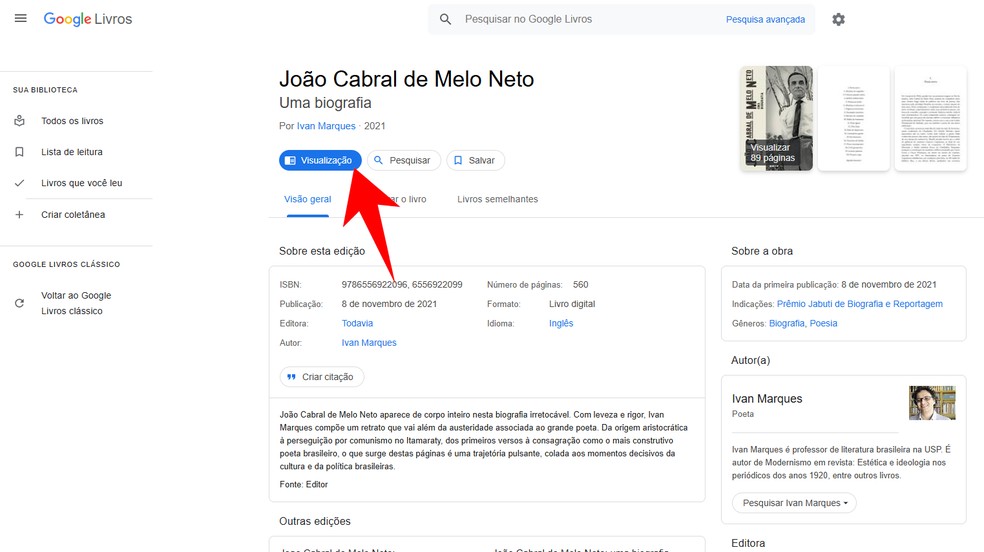The width and height of the screenshot is (984, 552).
Task: Click the Visualização button
Action: (320, 161)
